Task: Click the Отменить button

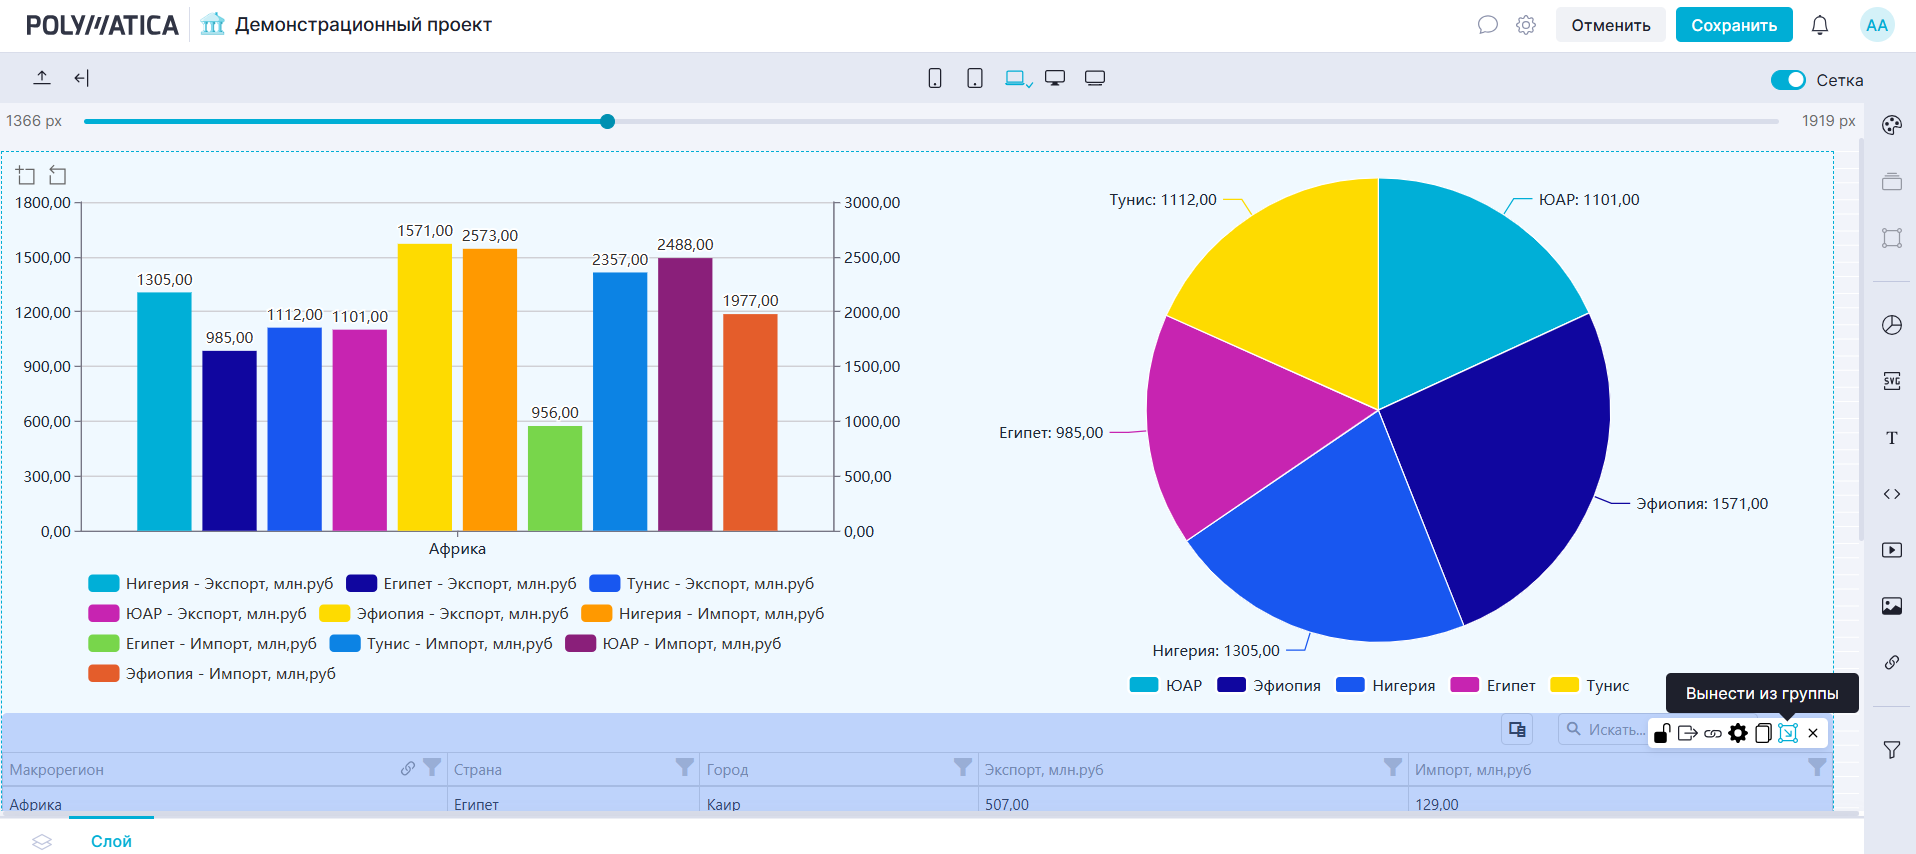Action: point(1610,25)
